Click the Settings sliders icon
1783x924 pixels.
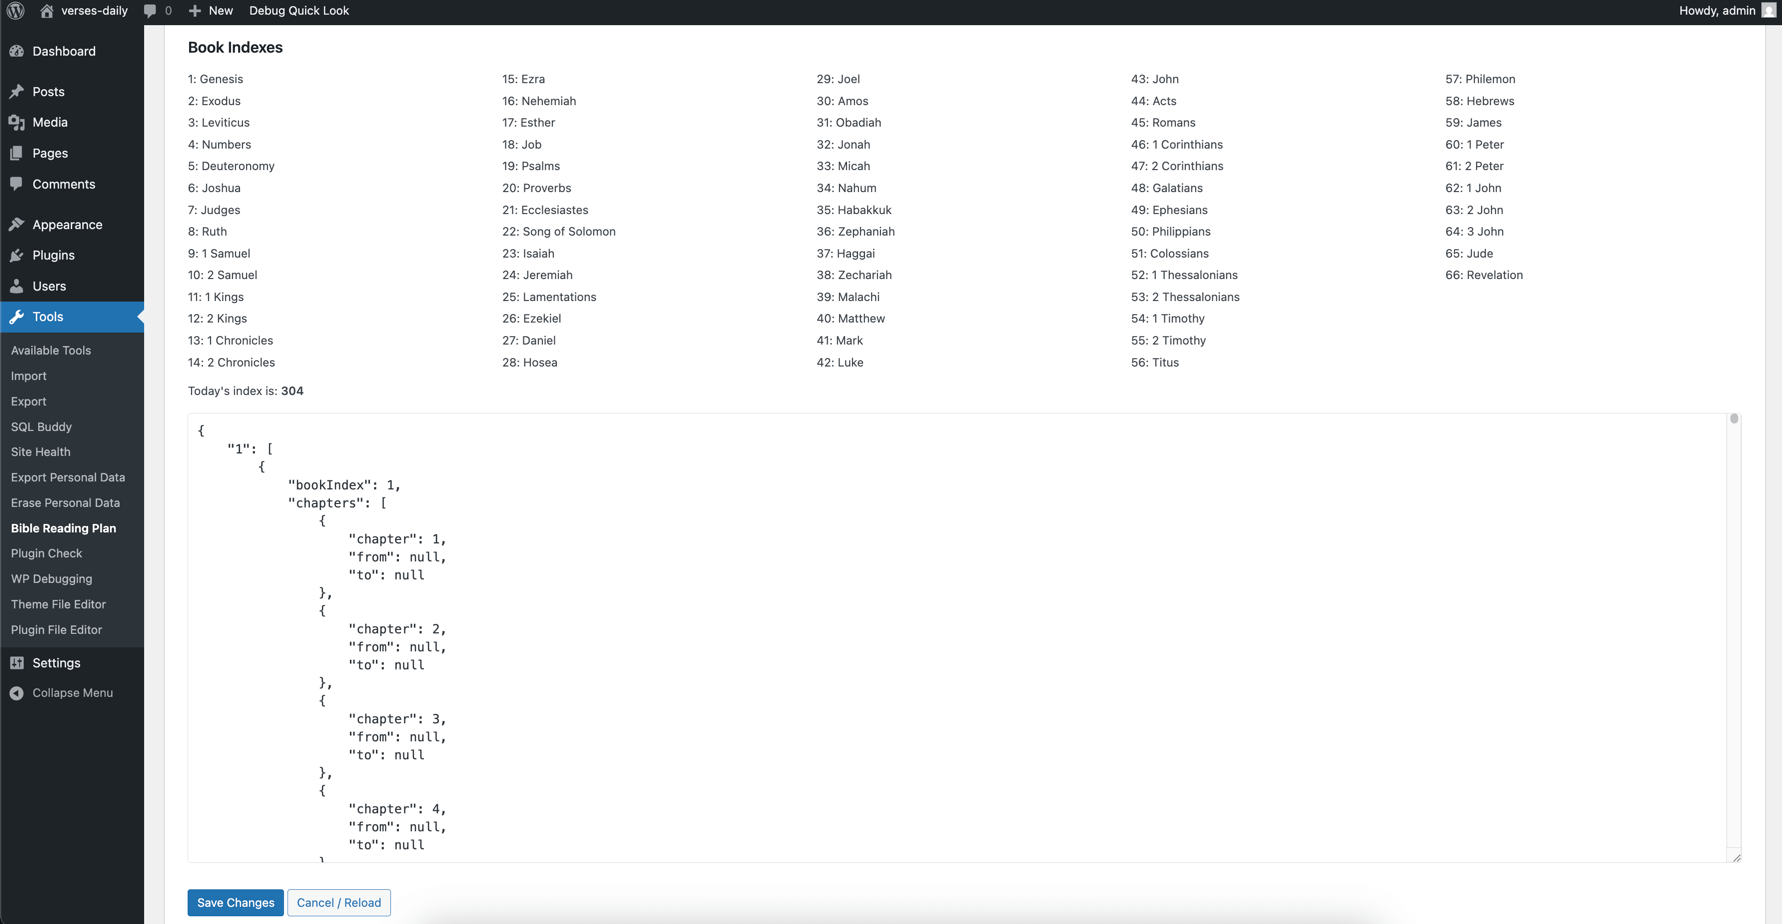pos(17,663)
